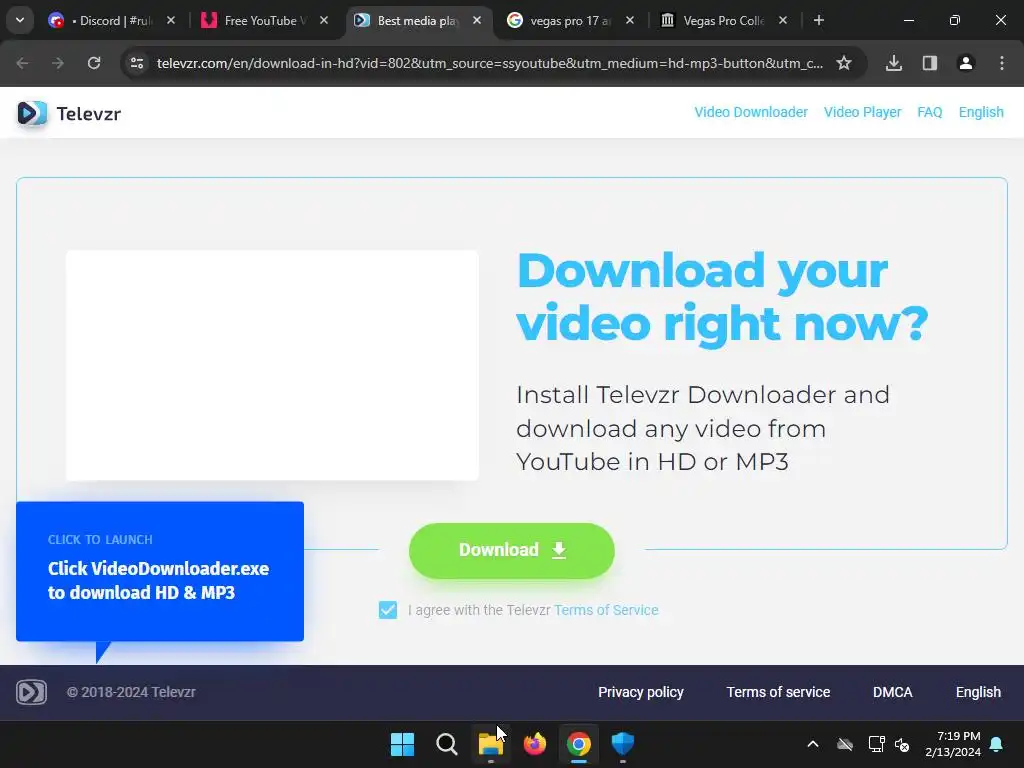Show hidden tray icons chevron
Image resolution: width=1024 pixels, height=768 pixels.
[x=813, y=744]
